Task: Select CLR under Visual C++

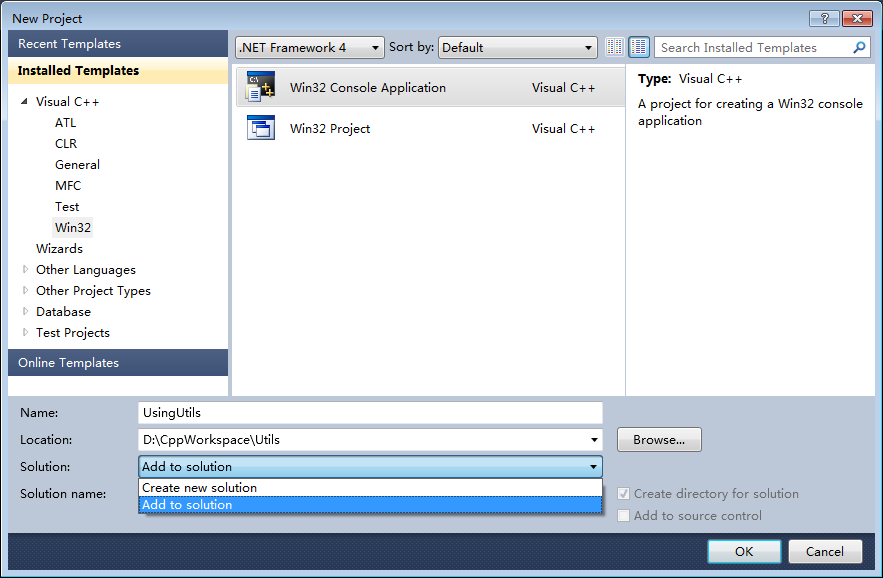Action: tap(66, 144)
